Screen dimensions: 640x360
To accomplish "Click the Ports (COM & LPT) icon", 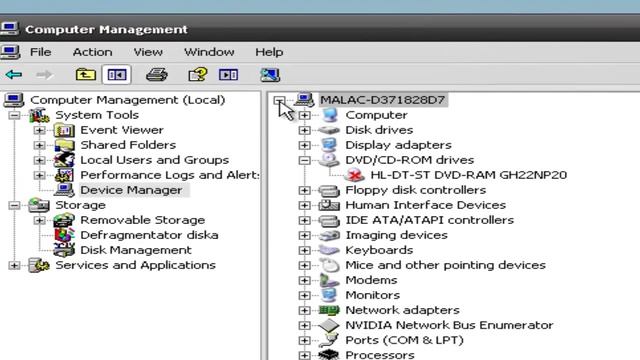I will coord(329,340).
